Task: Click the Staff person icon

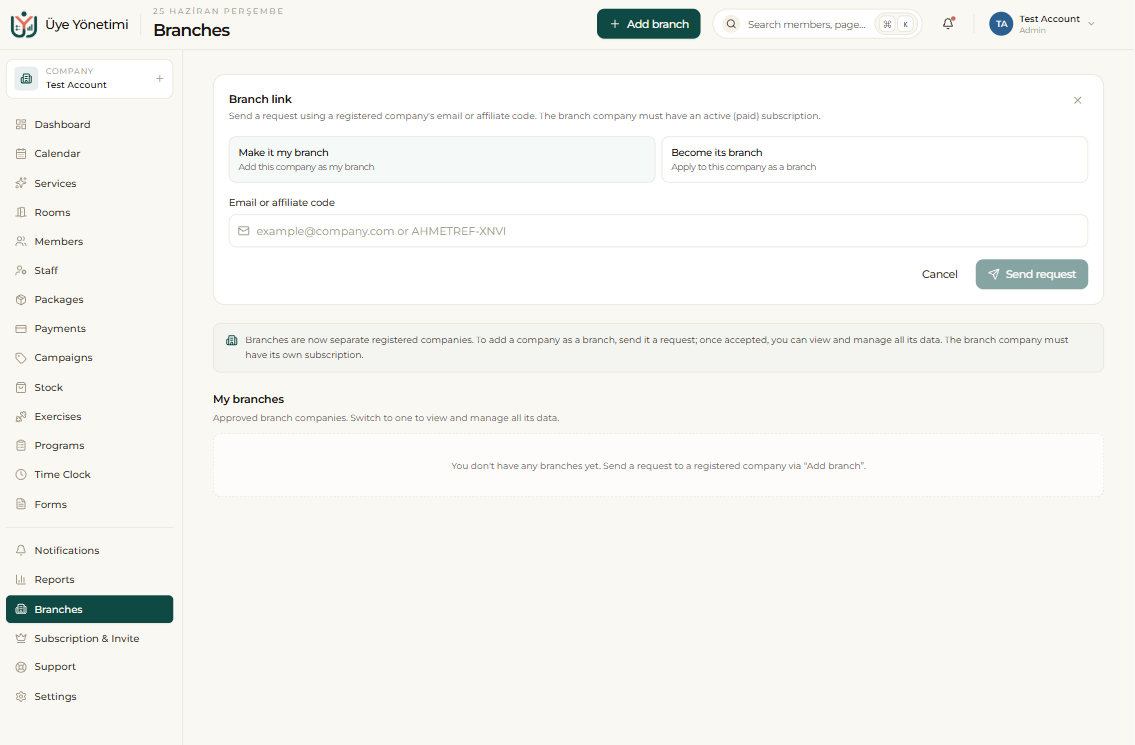Action: (21, 270)
